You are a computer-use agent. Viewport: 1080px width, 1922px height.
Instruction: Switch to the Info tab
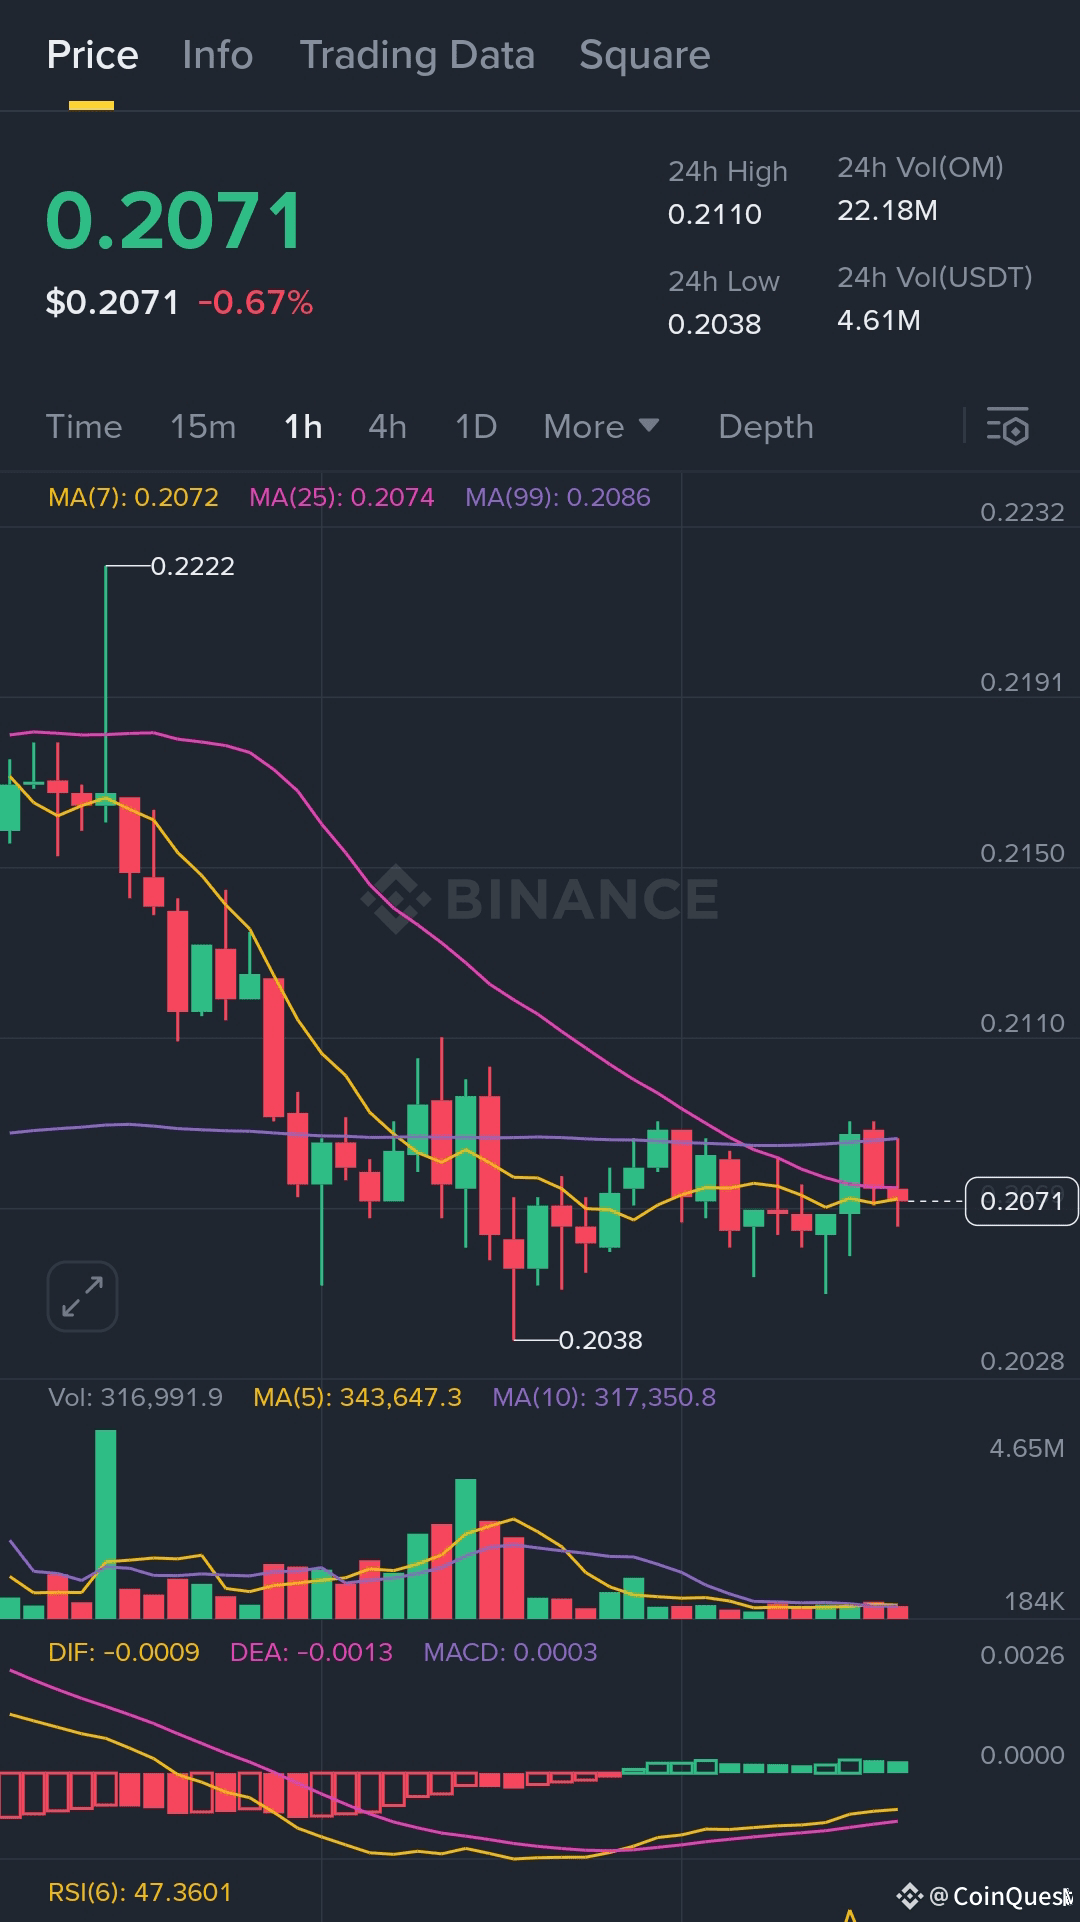pyautogui.click(x=216, y=56)
